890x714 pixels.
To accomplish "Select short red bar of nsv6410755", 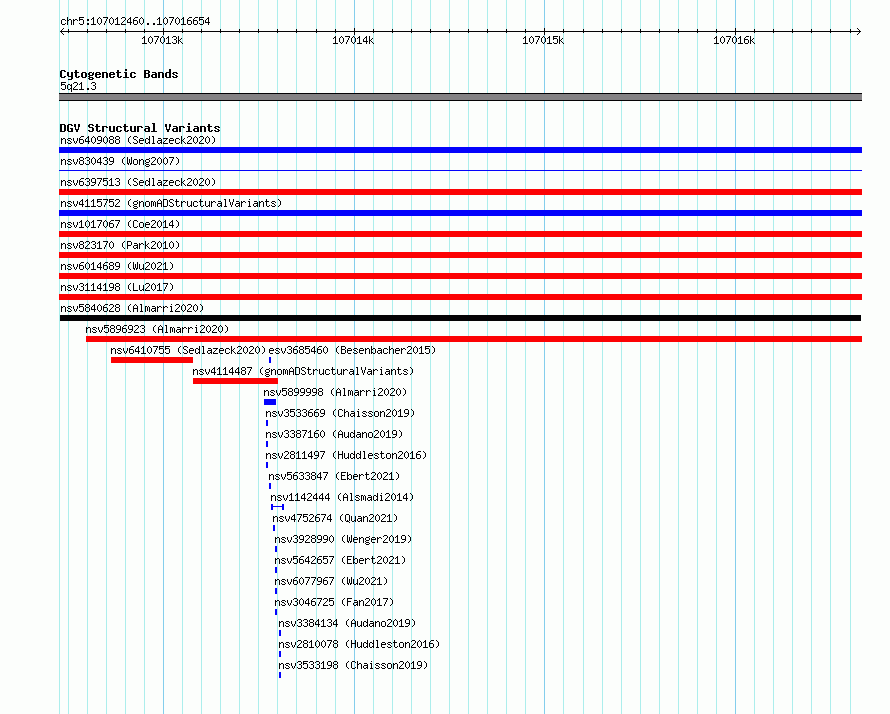I will pyautogui.click(x=152, y=360).
